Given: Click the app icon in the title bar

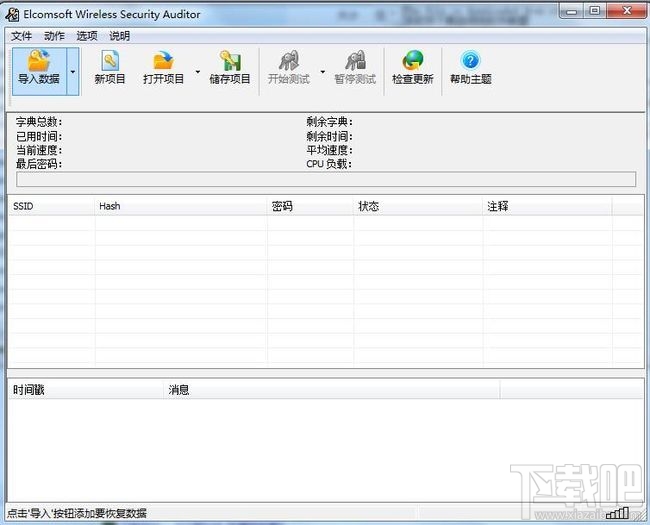Looking at the screenshot, I should (12, 15).
